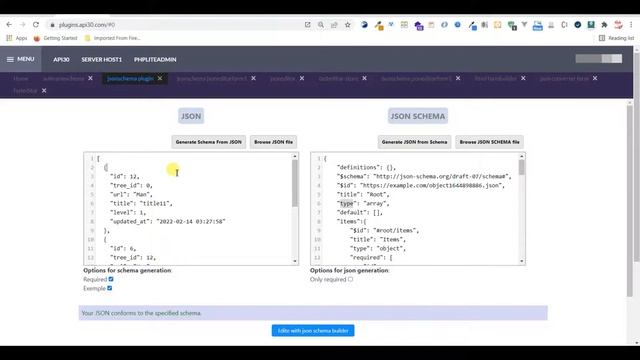
Task: Open the Getting Started bookmark
Action: (56, 38)
